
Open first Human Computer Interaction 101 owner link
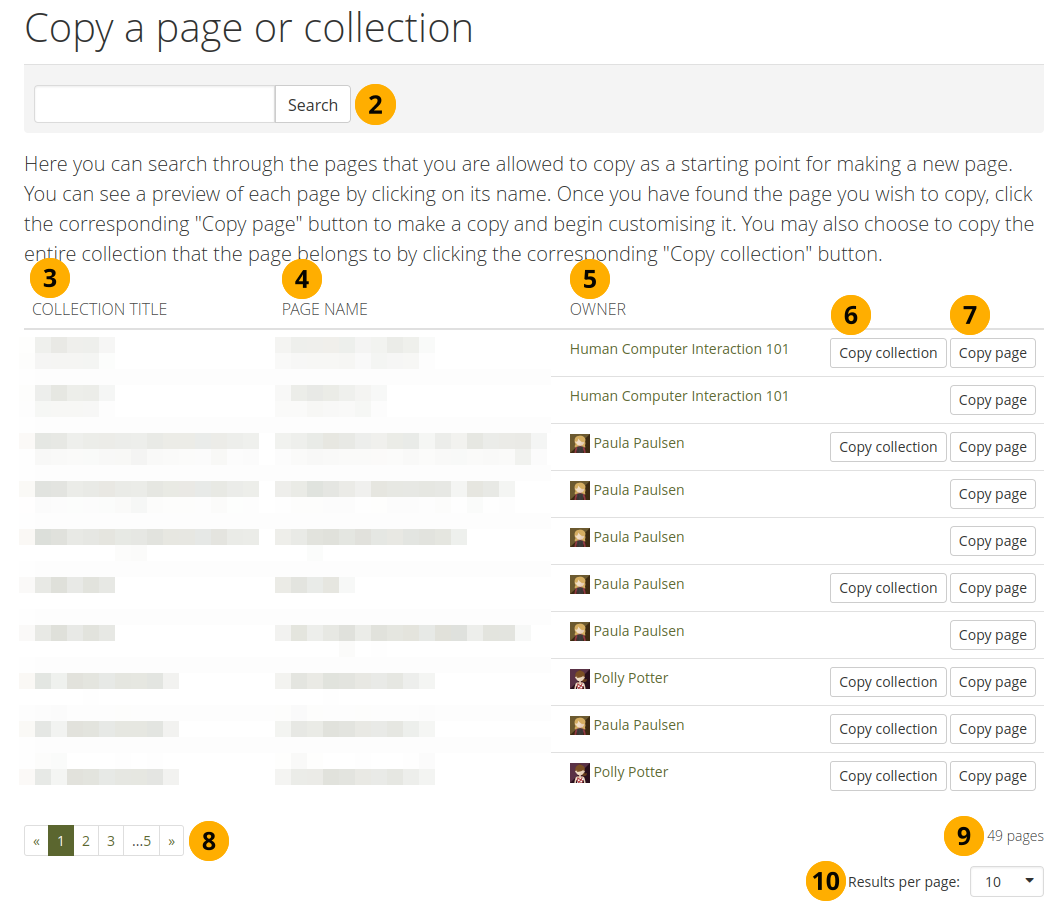click(x=679, y=349)
